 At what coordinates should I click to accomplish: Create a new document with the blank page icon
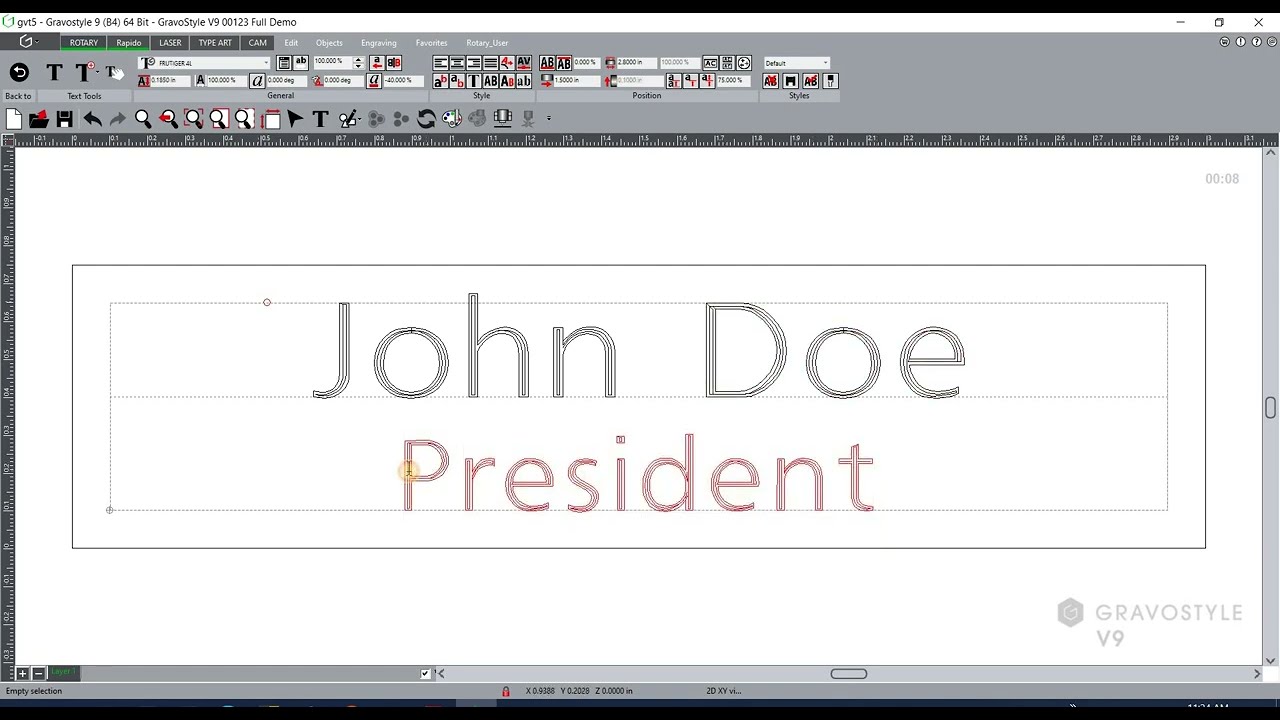pos(14,119)
